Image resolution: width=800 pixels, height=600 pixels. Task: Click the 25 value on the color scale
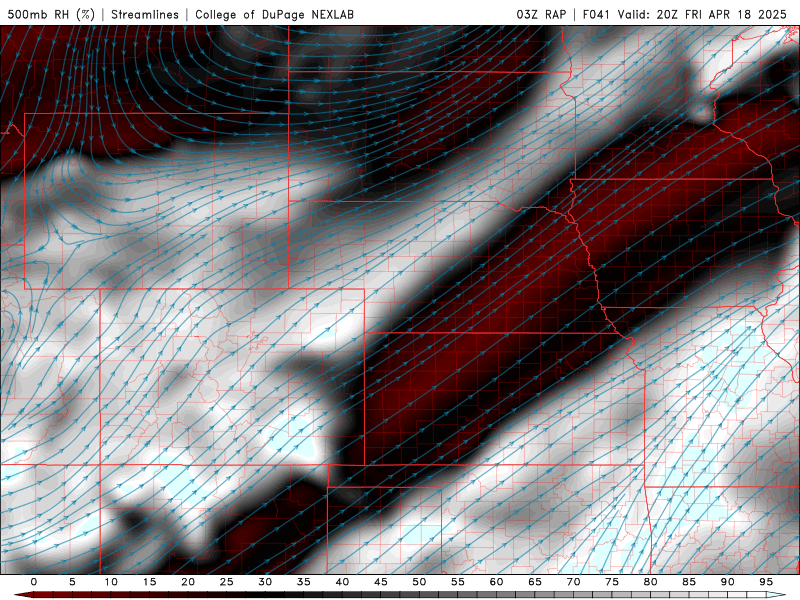[x=227, y=582]
